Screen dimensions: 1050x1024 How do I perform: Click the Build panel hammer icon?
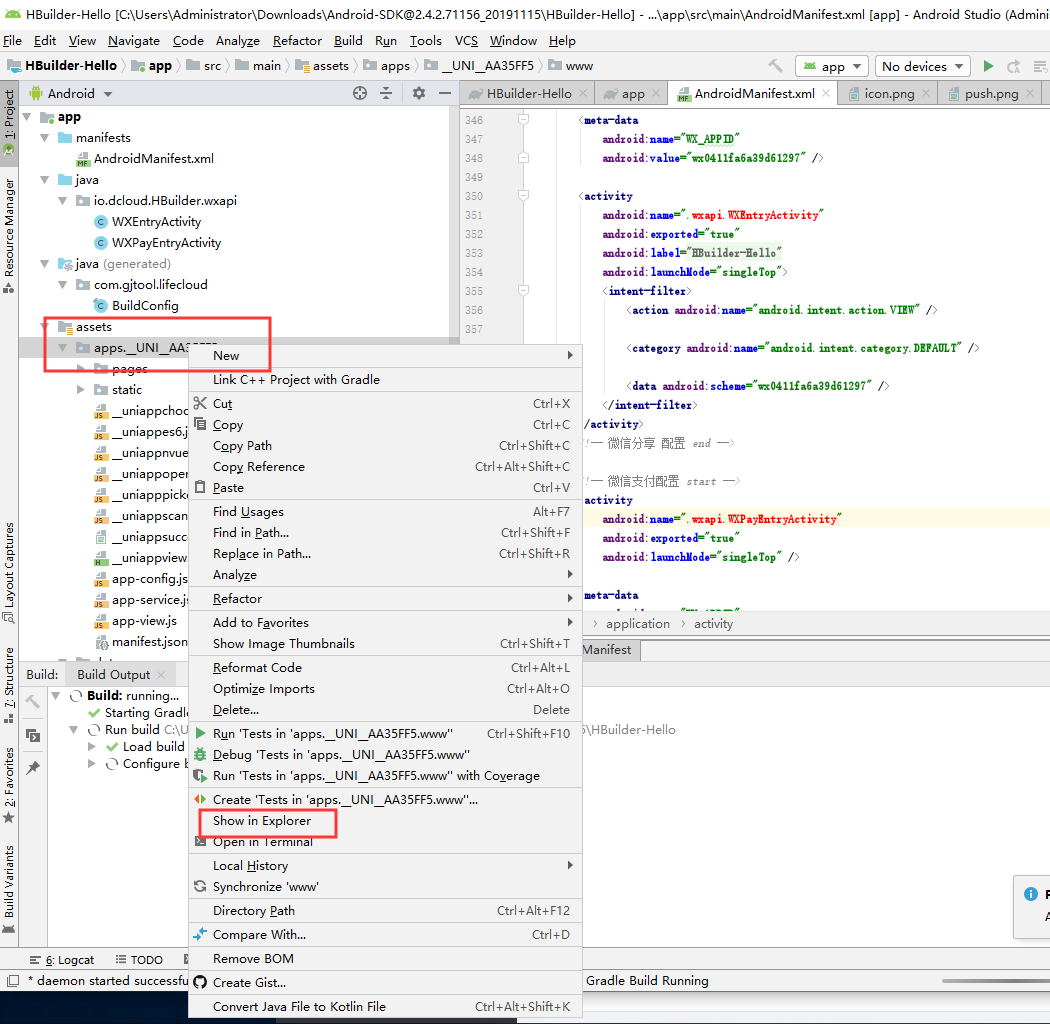click(32, 702)
